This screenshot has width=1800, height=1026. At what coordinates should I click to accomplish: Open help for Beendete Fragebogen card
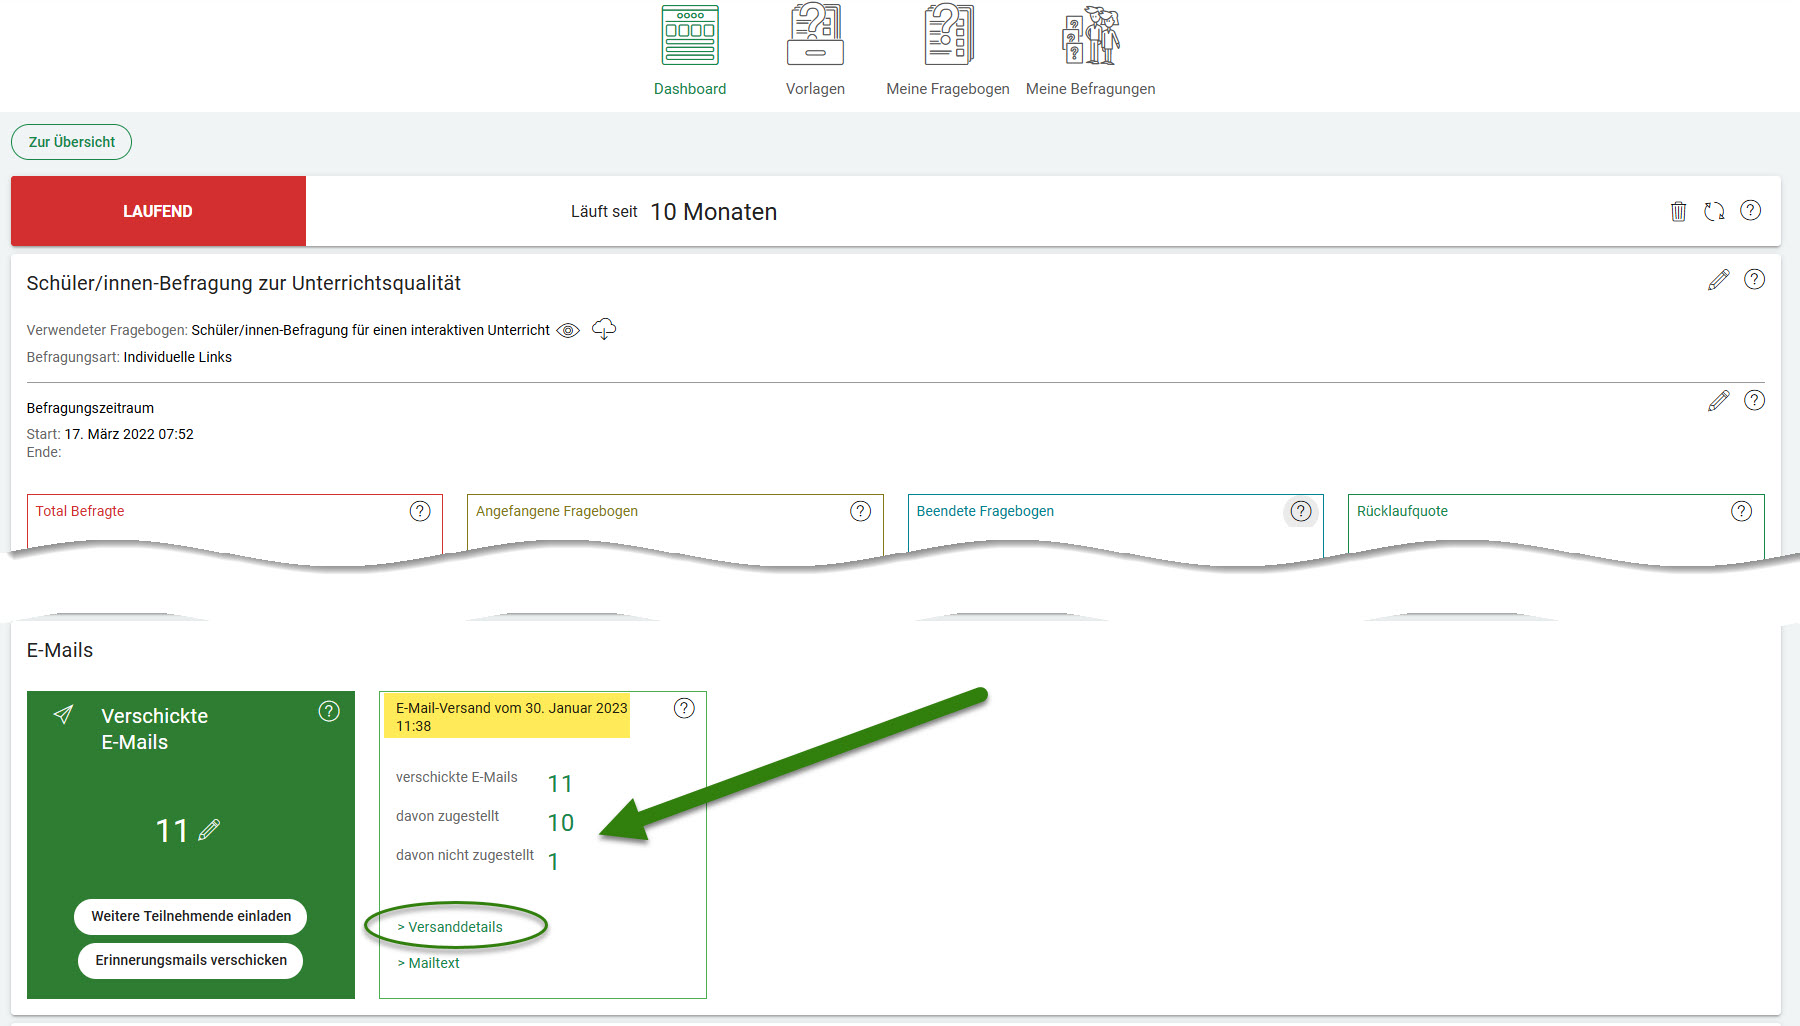point(1300,511)
